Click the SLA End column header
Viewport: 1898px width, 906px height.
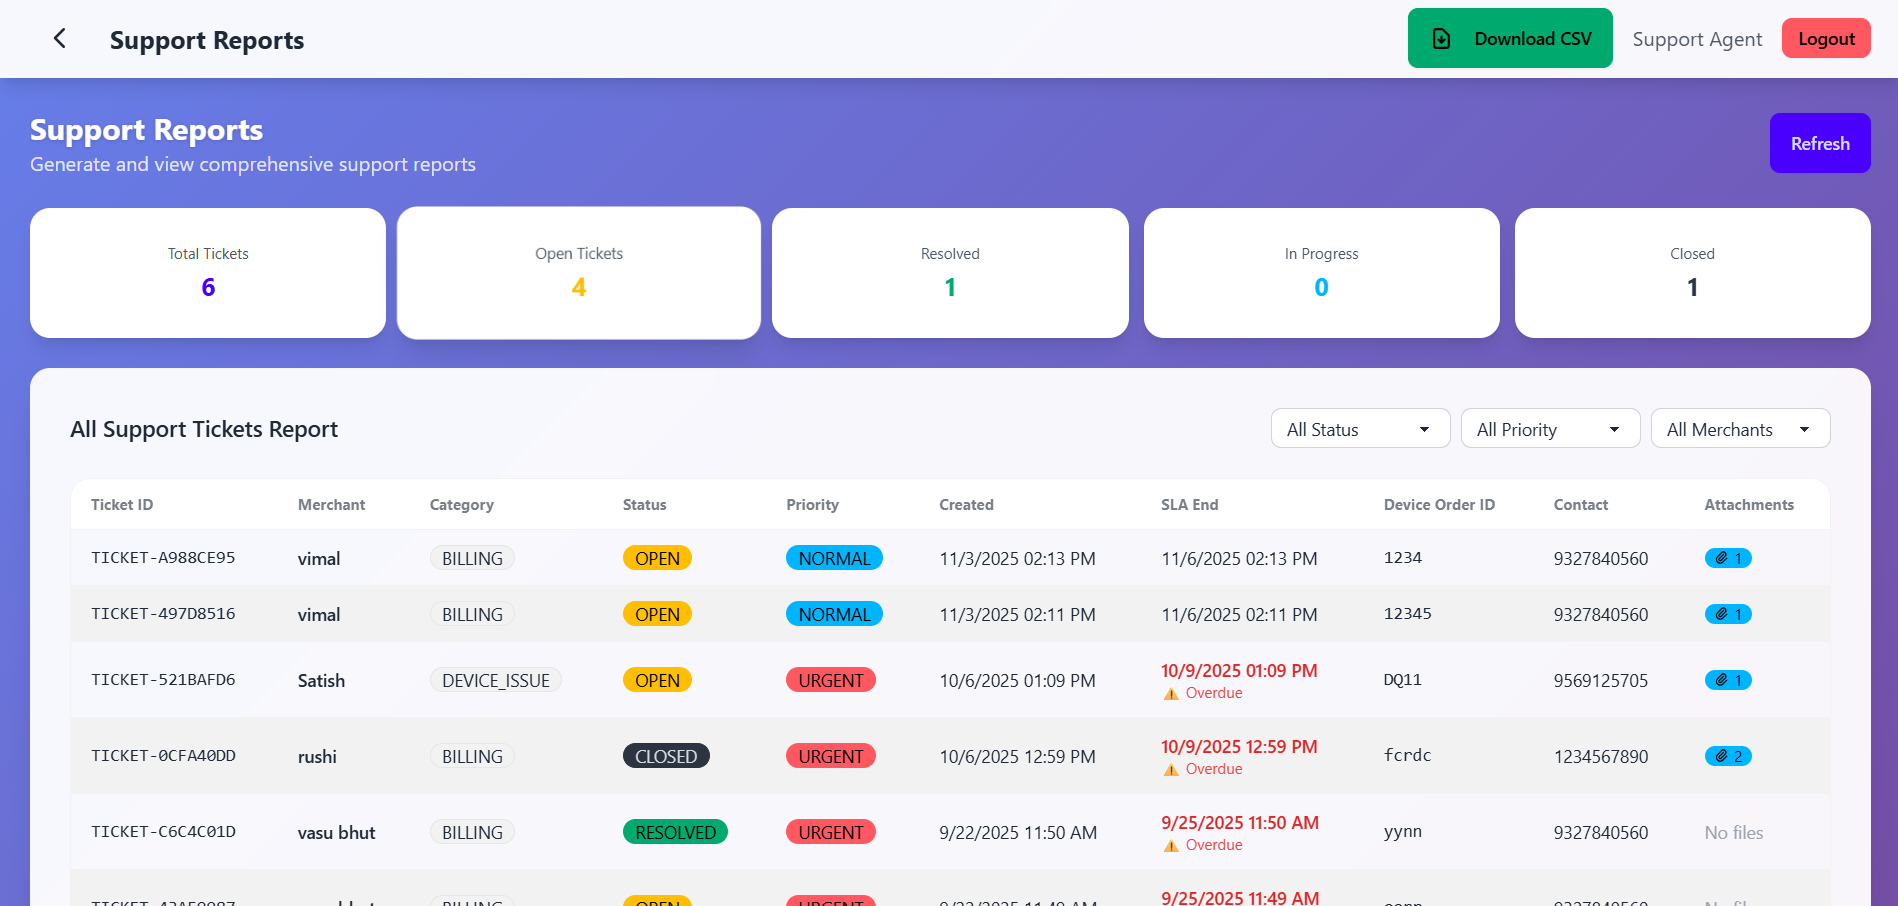(x=1189, y=505)
